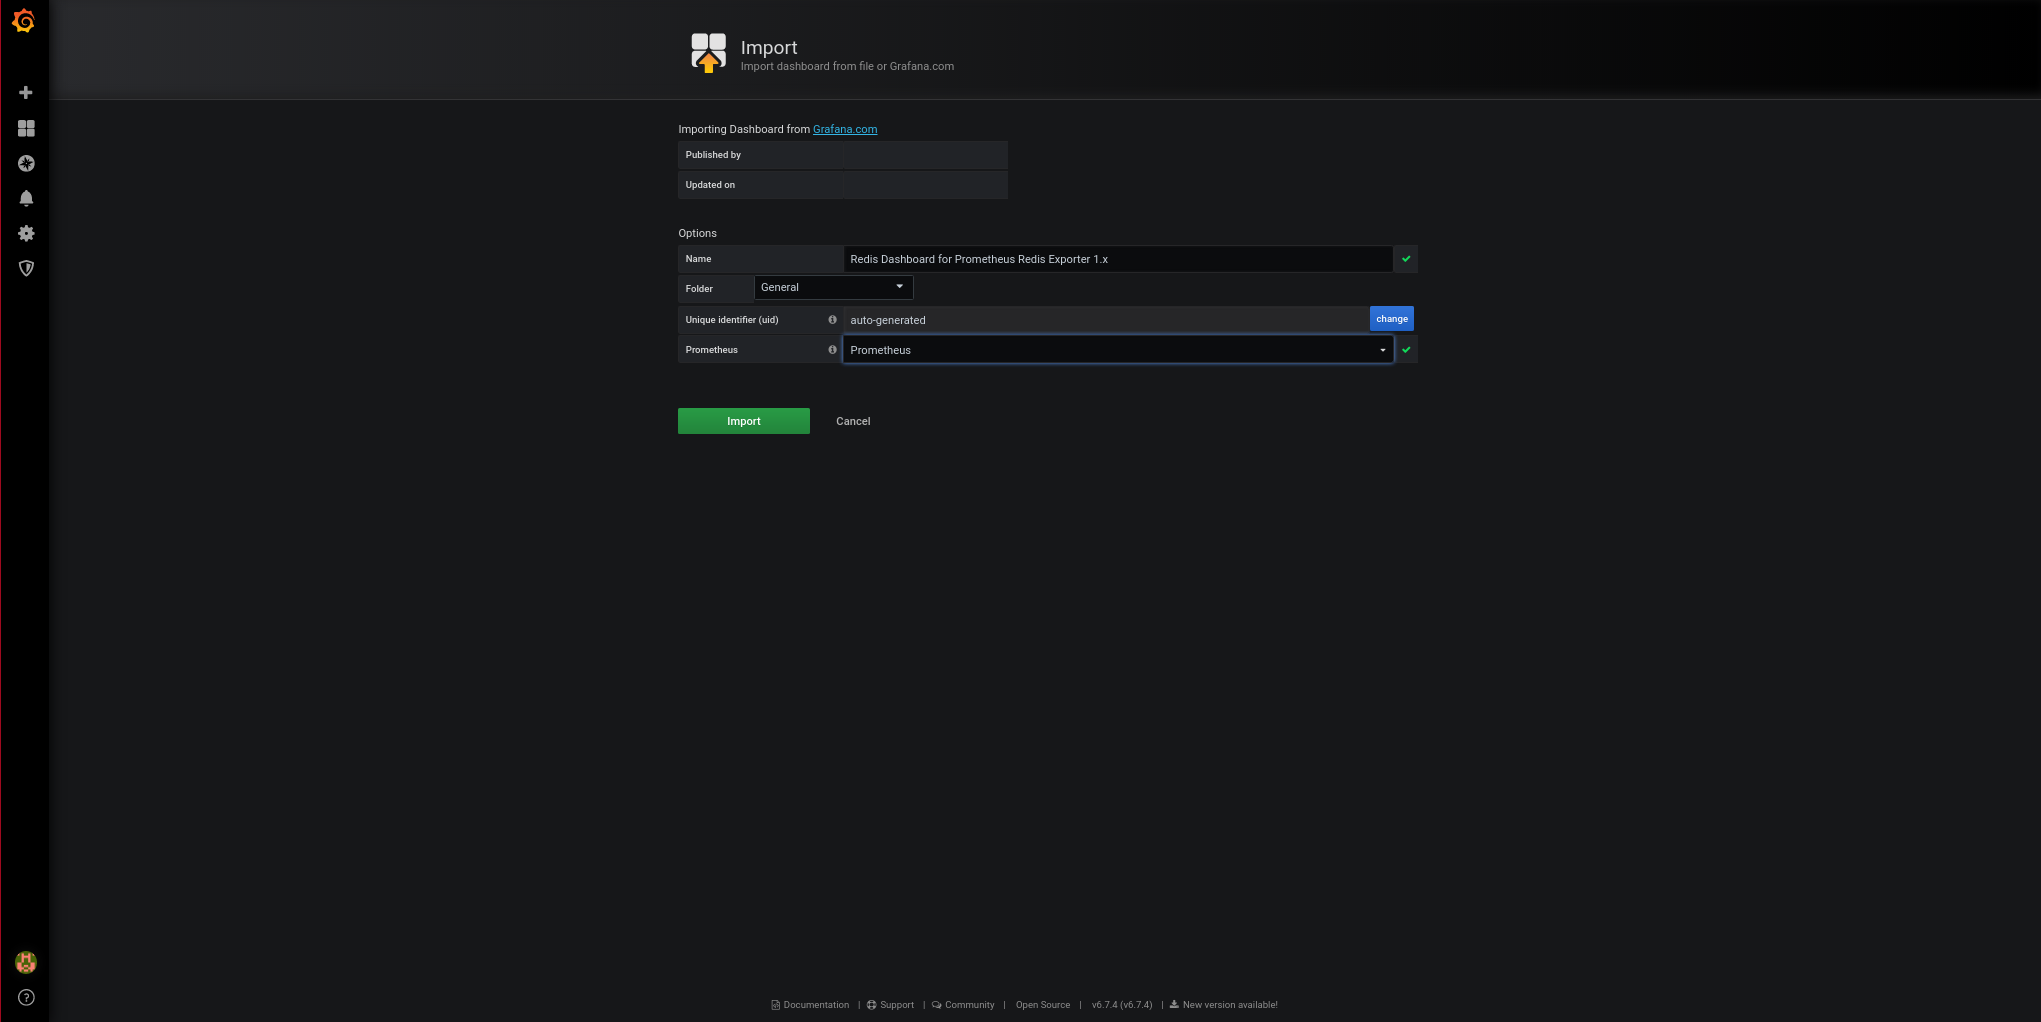Click the info icon beside Prometheus label
The image size is (2041, 1022).
832,350
